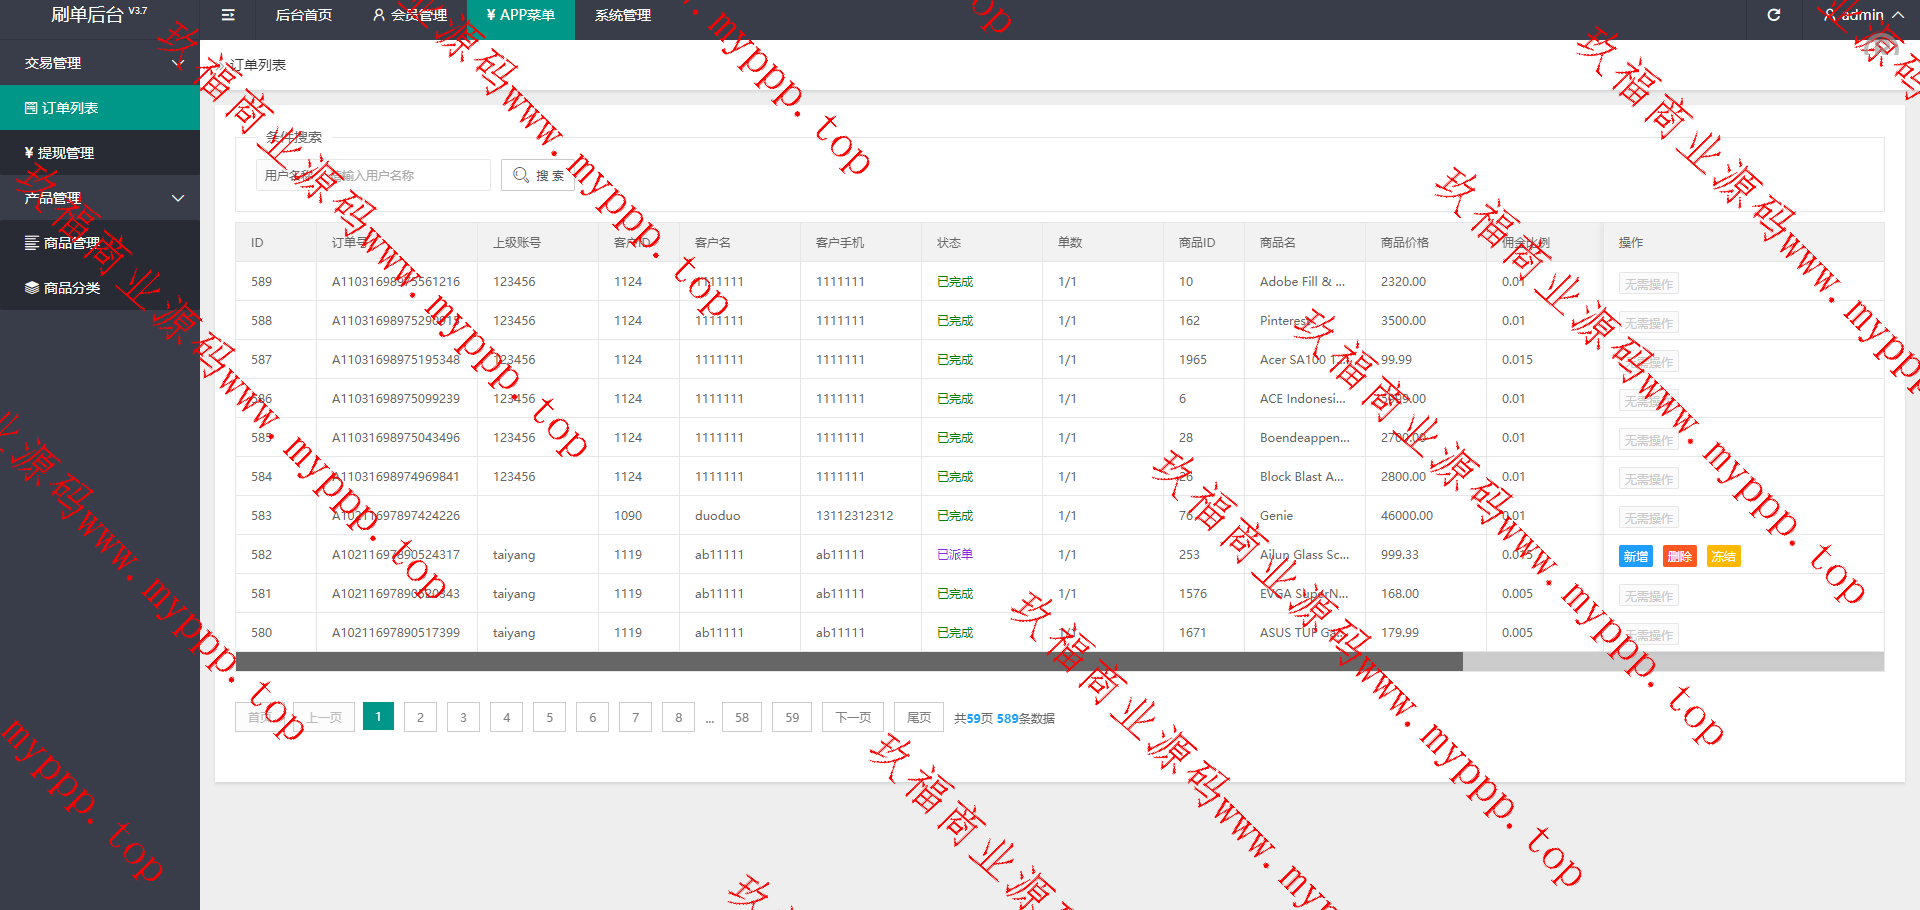Open 商品分类 in the sidebar

[x=100, y=288]
